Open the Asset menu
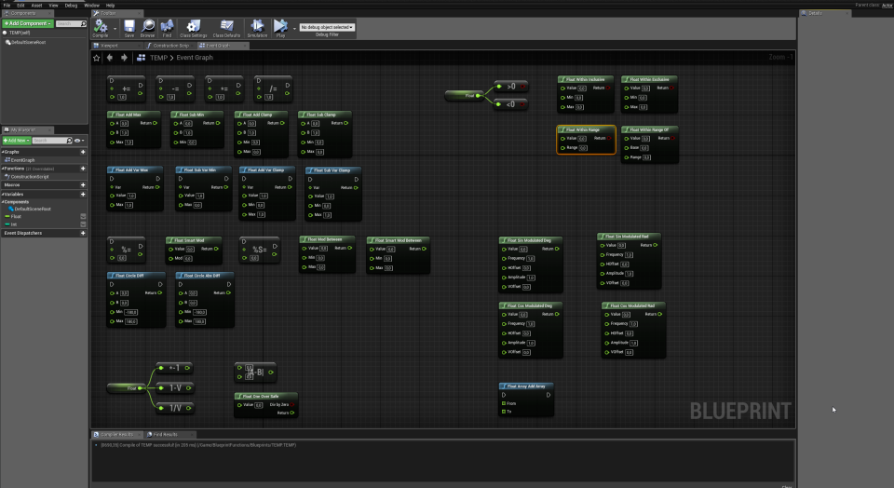Image resolution: width=894 pixels, height=488 pixels. (36, 5)
